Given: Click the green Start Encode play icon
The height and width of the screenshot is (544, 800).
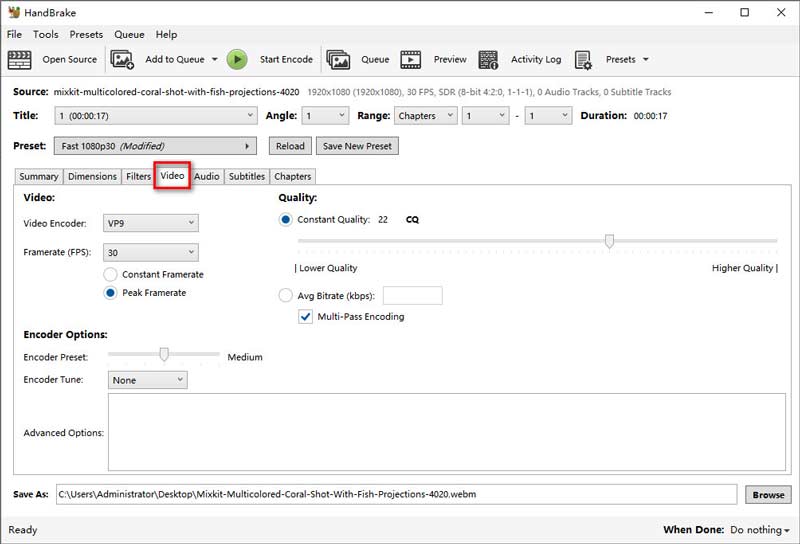Looking at the screenshot, I should (237, 60).
